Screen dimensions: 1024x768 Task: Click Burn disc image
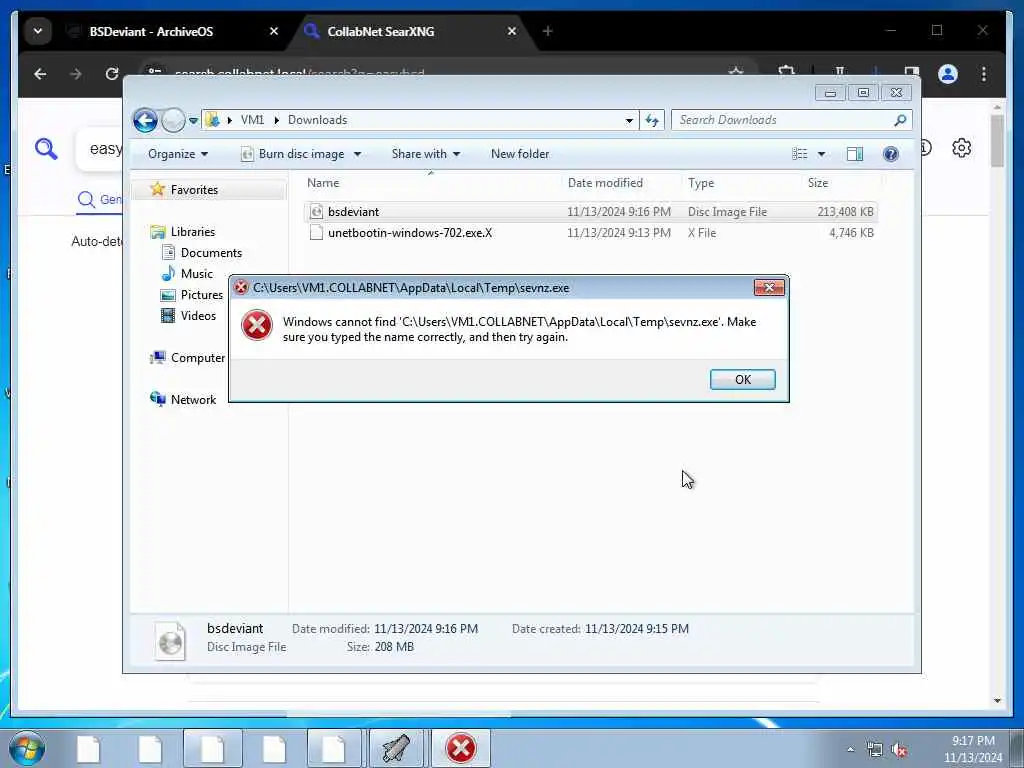(x=294, y=154)
